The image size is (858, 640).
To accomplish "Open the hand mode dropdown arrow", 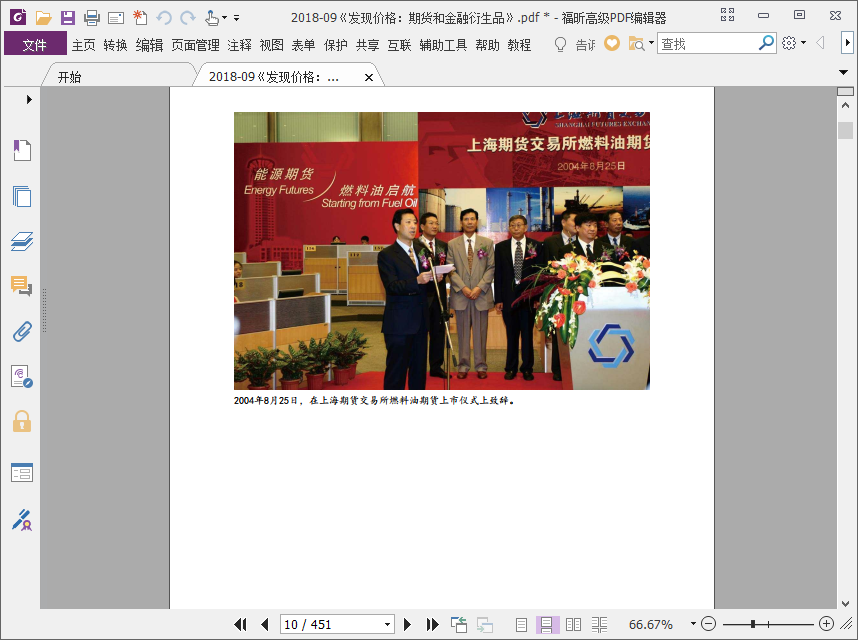I will click(x=224, y=18).
